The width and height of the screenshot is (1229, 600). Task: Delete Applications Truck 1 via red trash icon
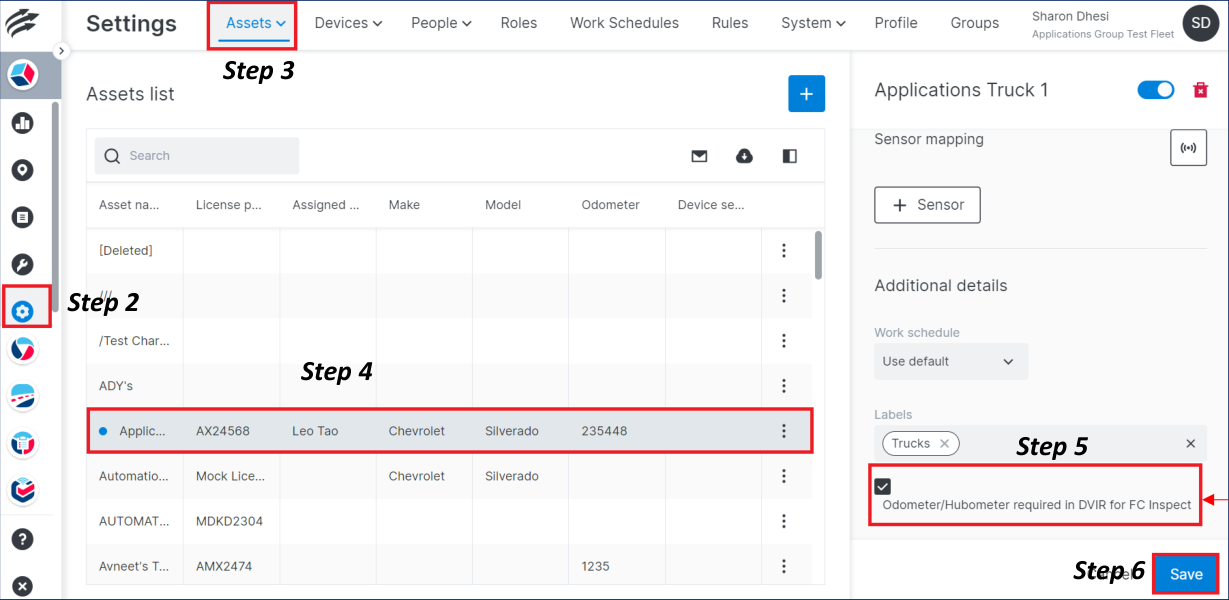pyautogui.click(x=1199, y=90)
